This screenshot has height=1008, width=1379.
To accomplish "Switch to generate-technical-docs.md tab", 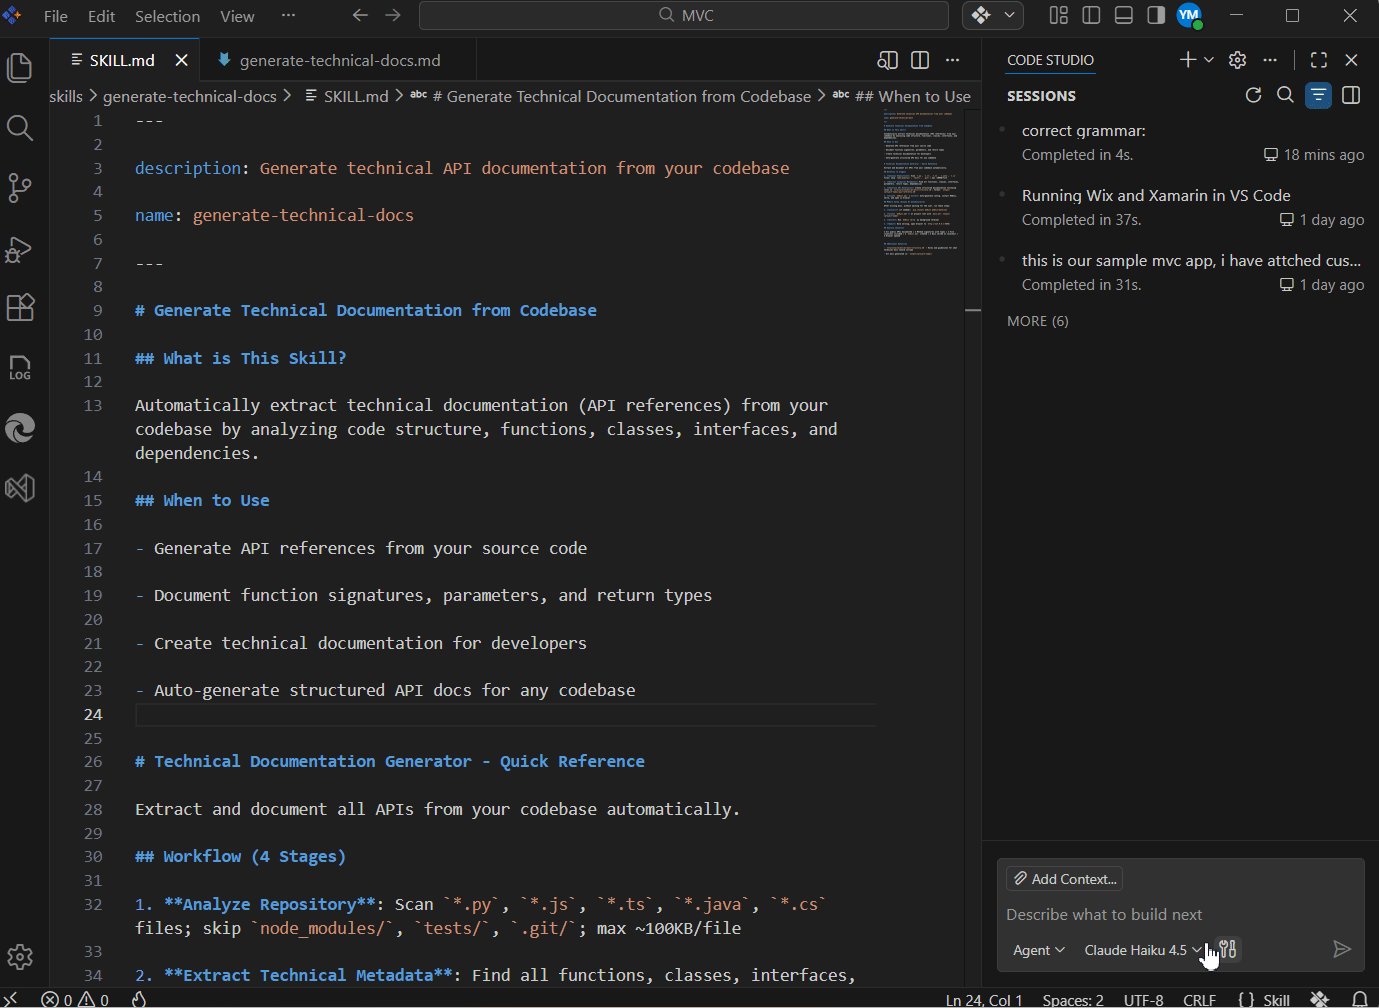I will tap(339, 60).
